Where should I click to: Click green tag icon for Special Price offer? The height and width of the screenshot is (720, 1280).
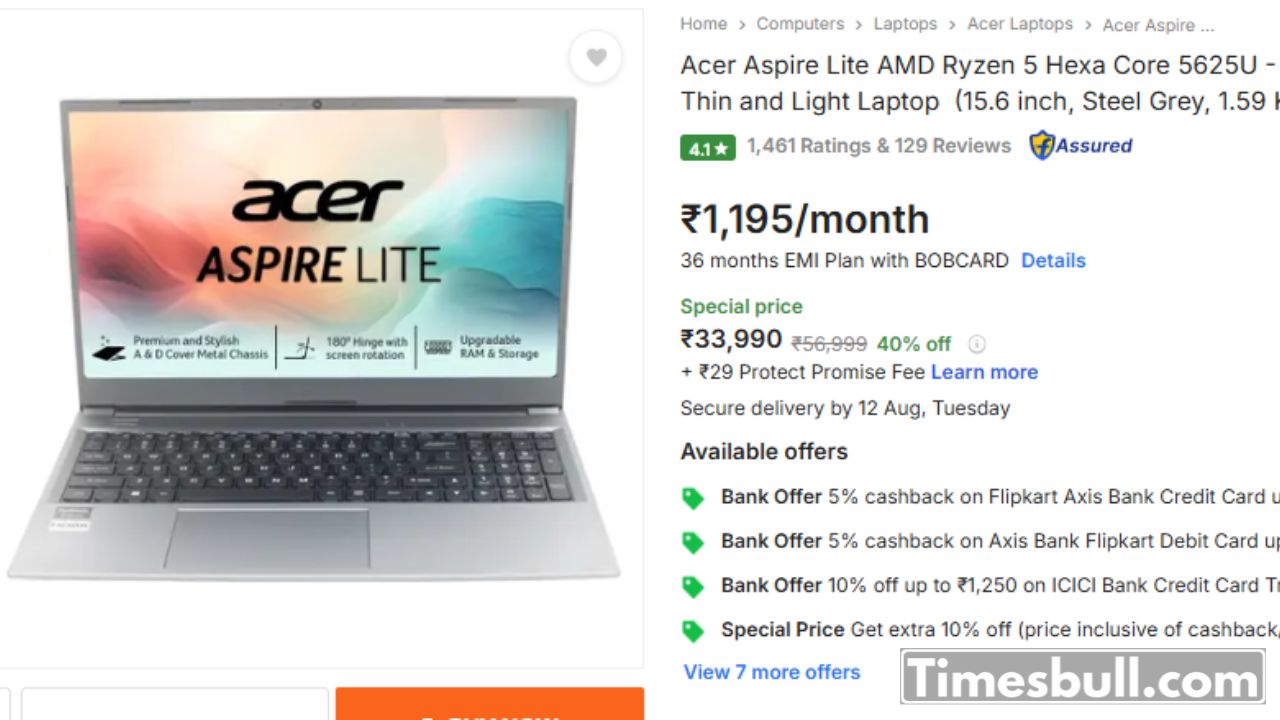[693, 631]
